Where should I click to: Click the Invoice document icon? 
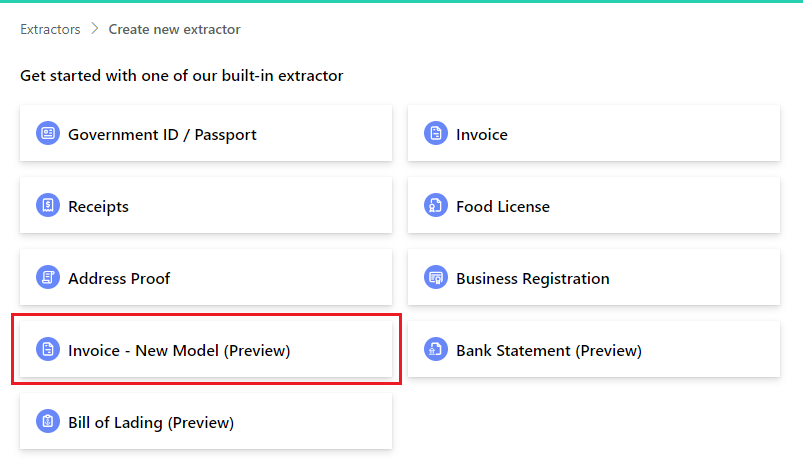click(436, 134)
